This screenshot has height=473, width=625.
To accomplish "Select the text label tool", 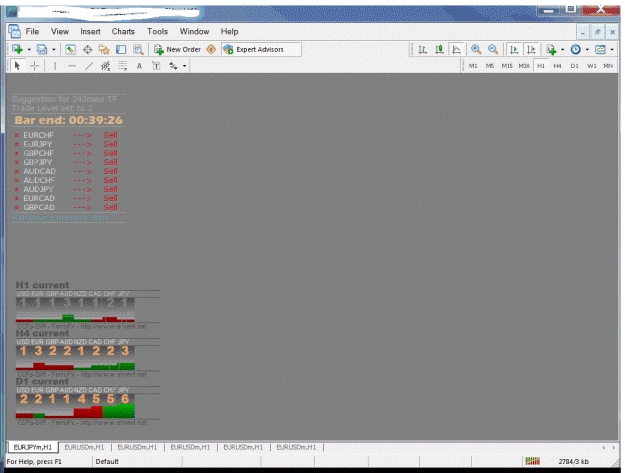I will pyautogui.click(x=156, y=66).
